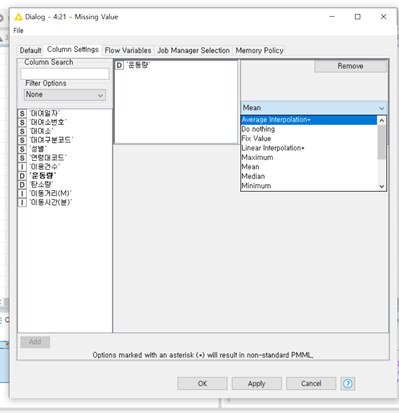
Task: Open the Memory Policy tab
Action: 259,50
